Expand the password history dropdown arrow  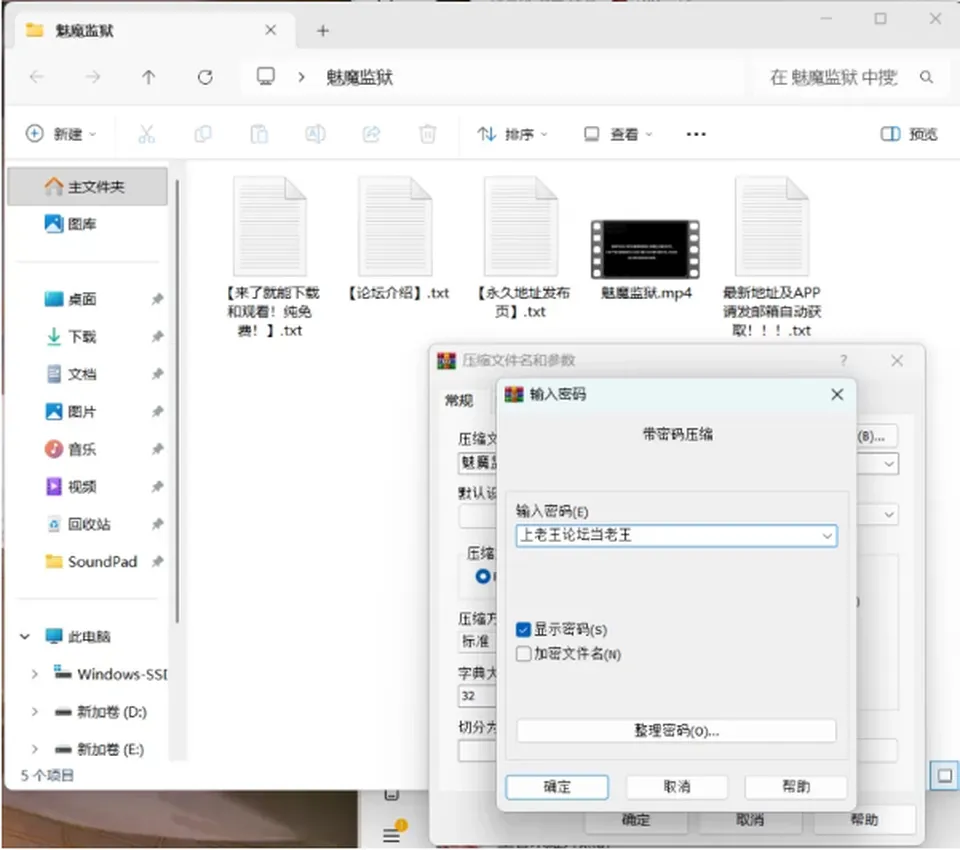(x=827, y=536)
